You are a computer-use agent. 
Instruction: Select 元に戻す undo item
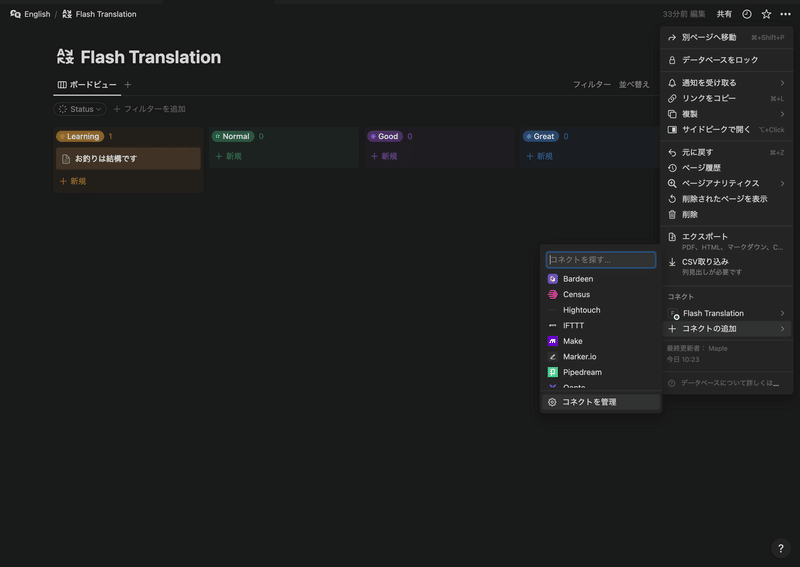click(x=727, y=152)
